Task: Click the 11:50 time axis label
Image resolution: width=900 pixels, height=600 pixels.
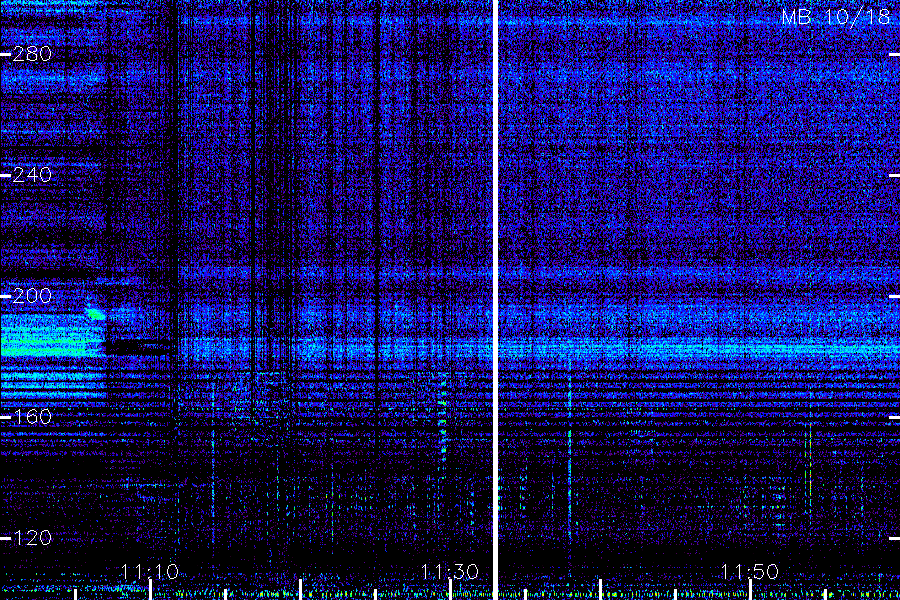Action: coord(750,571)
